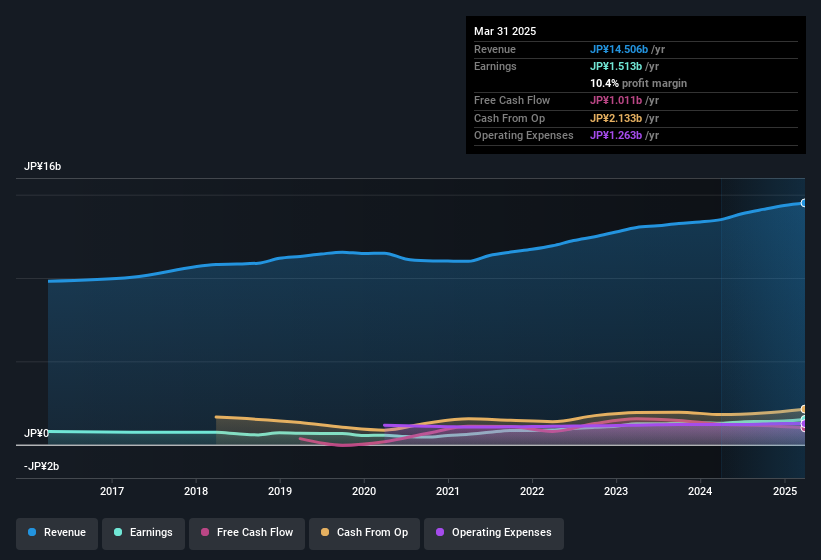Click the 2025 x-axis label
The width and height of the screenshot is (821, 560).
[785, 491]
